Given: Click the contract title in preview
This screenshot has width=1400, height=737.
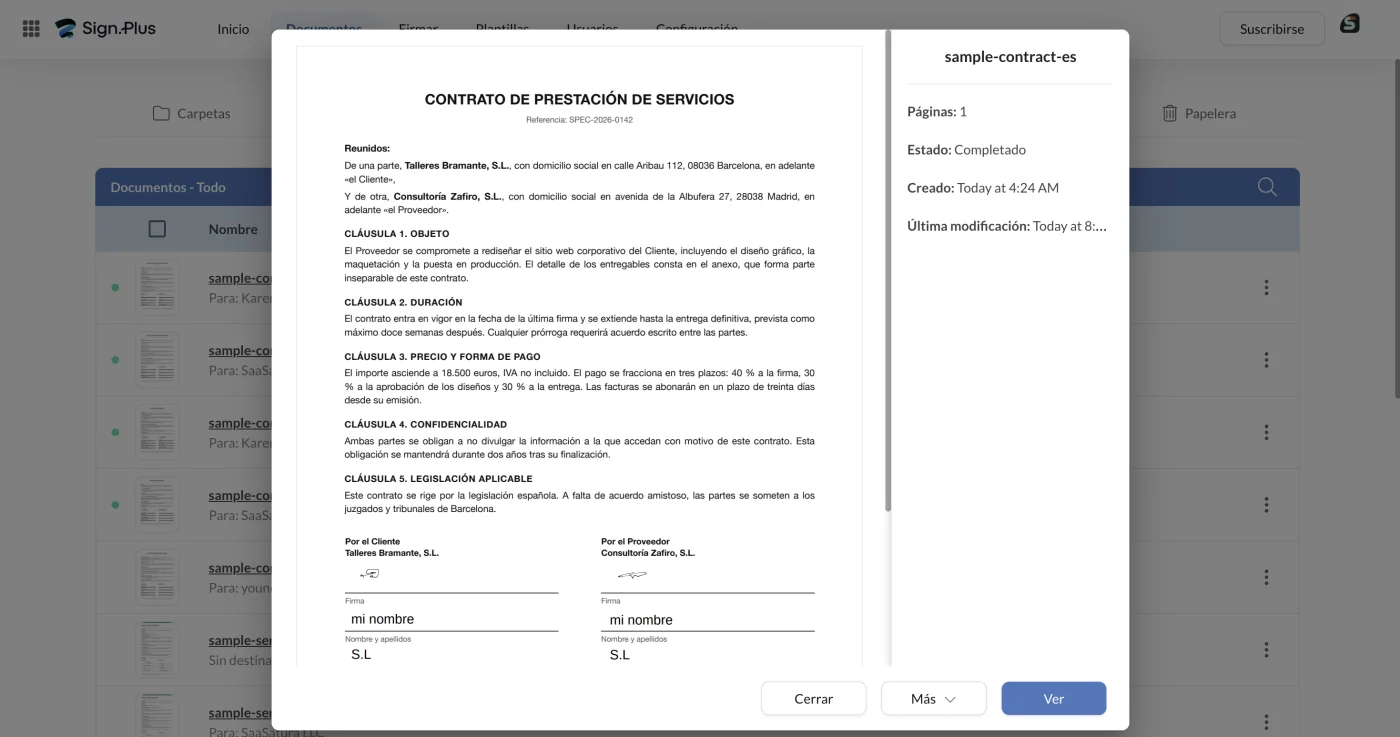Looking at the screenshot, I should click(579, 99).
